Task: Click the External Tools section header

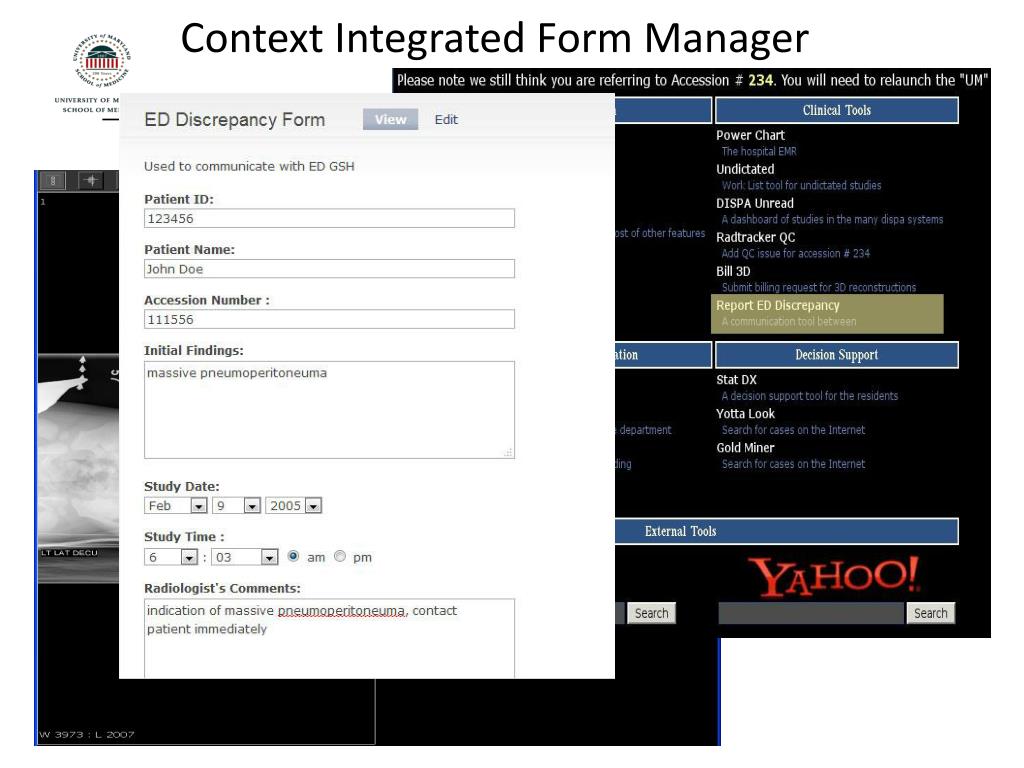Action: [x=786, y=531]
